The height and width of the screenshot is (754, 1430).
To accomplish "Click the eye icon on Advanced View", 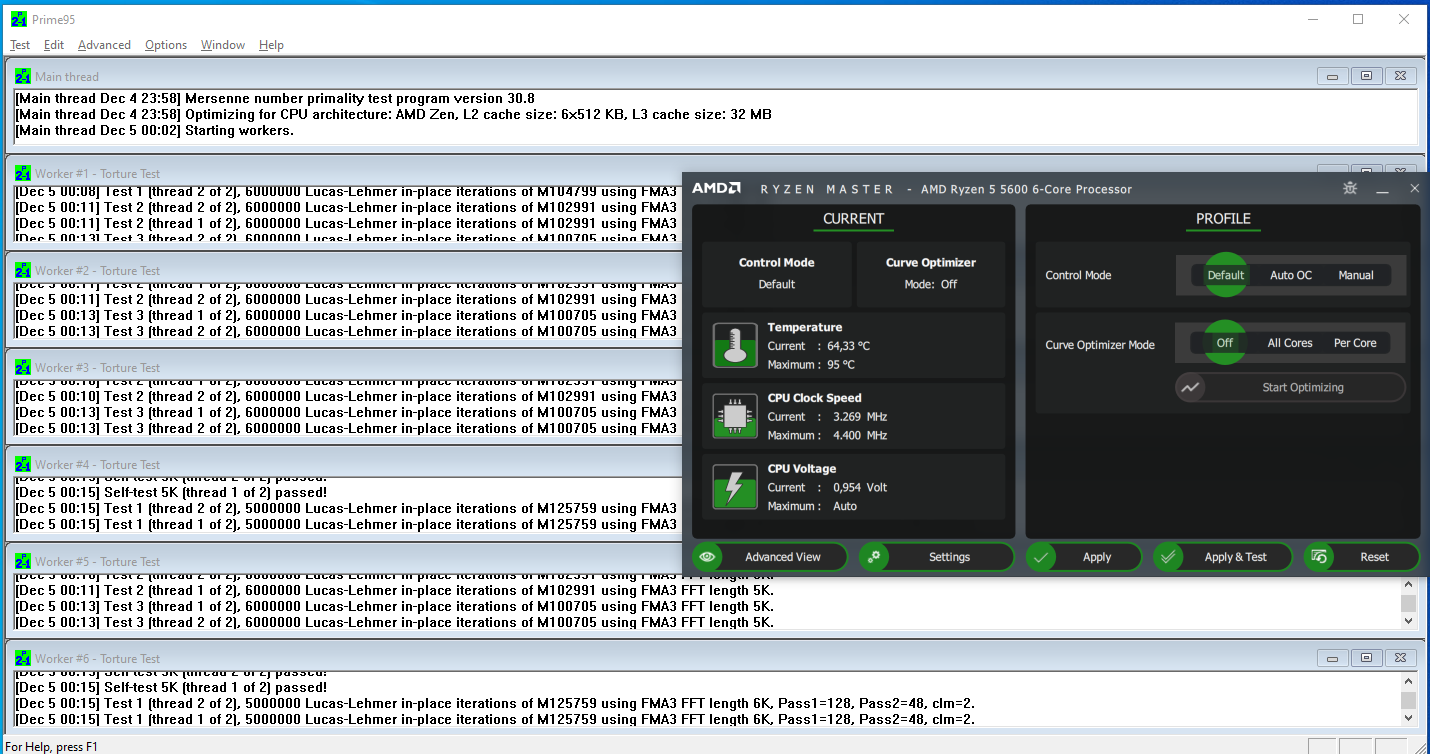I will [x=708, y=557].
